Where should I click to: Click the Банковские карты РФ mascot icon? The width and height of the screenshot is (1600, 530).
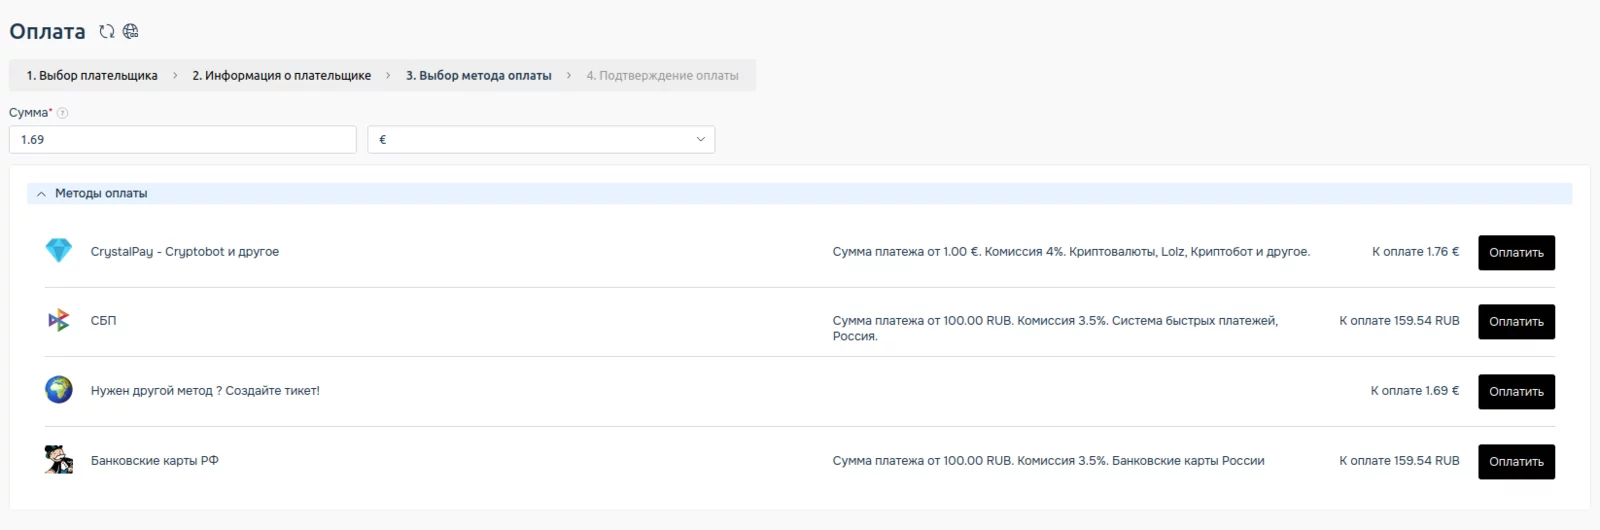(59, 460)
